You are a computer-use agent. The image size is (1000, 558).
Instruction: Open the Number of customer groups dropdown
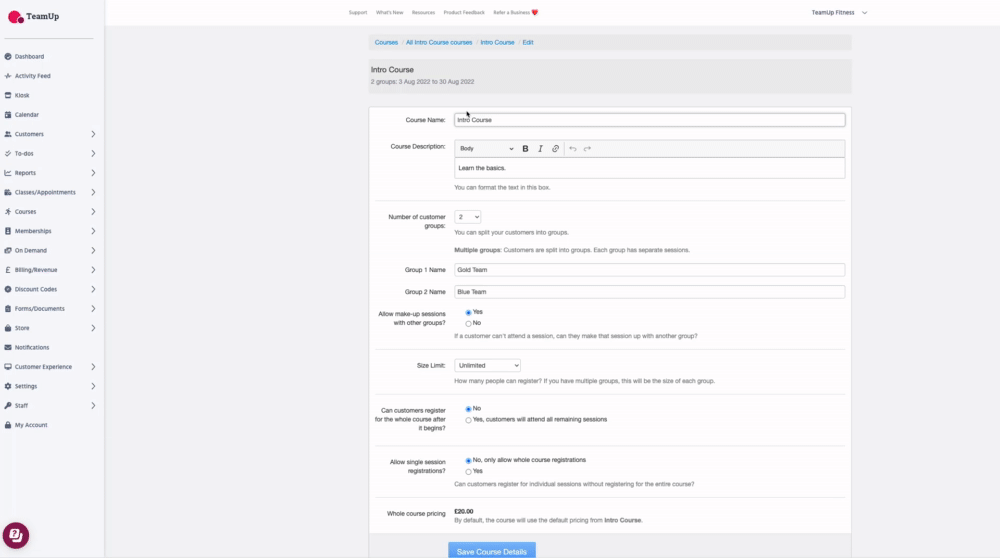pyautogui.click(x=467, y=217)
